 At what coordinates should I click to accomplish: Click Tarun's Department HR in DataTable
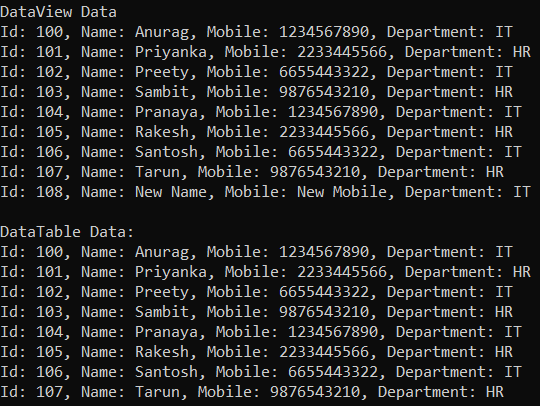[x=495, y=392]
